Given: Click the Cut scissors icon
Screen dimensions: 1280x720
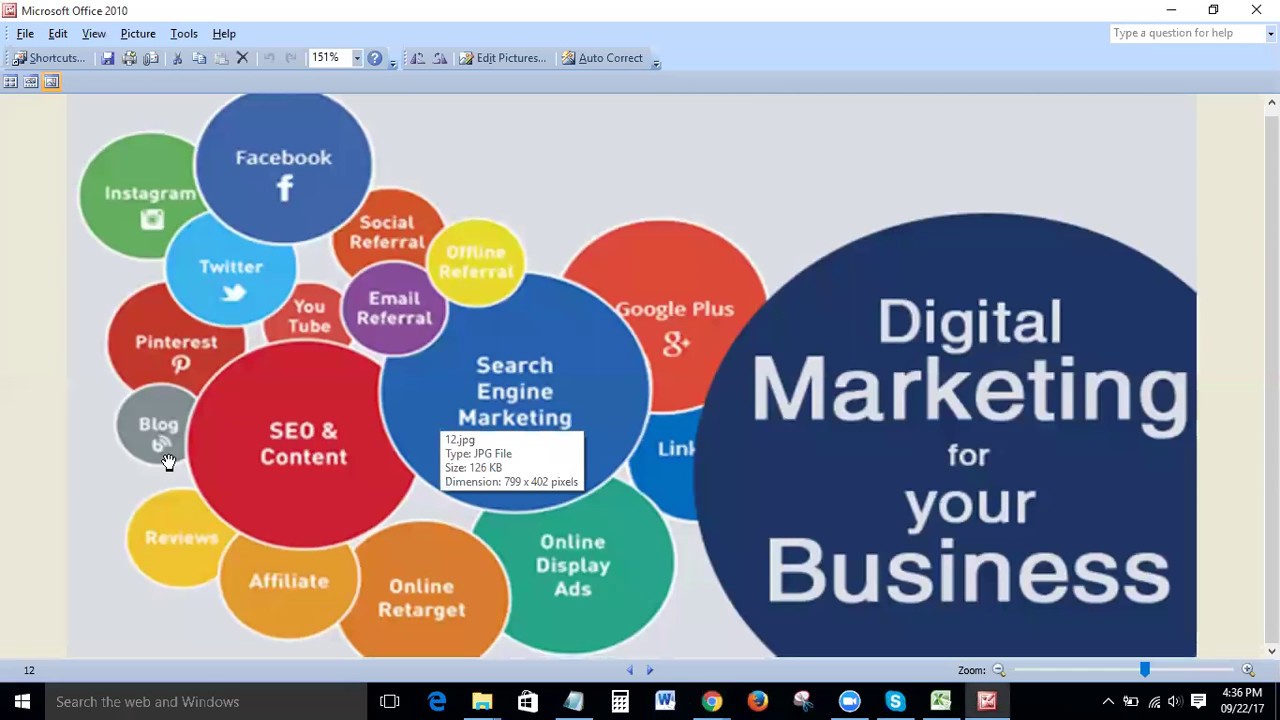Looking at the screenshot, I should pos(177,58).
